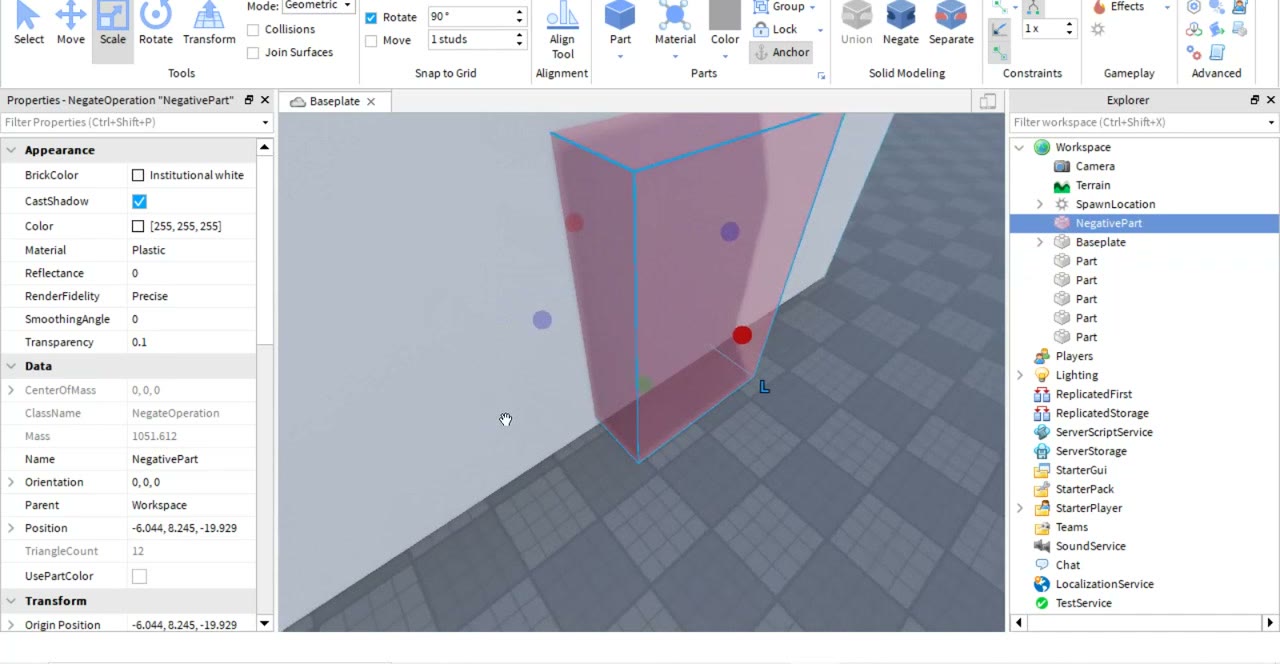Screen dimensions: 1280x664
Task: Pick the Transform tool
Action: 209,24
